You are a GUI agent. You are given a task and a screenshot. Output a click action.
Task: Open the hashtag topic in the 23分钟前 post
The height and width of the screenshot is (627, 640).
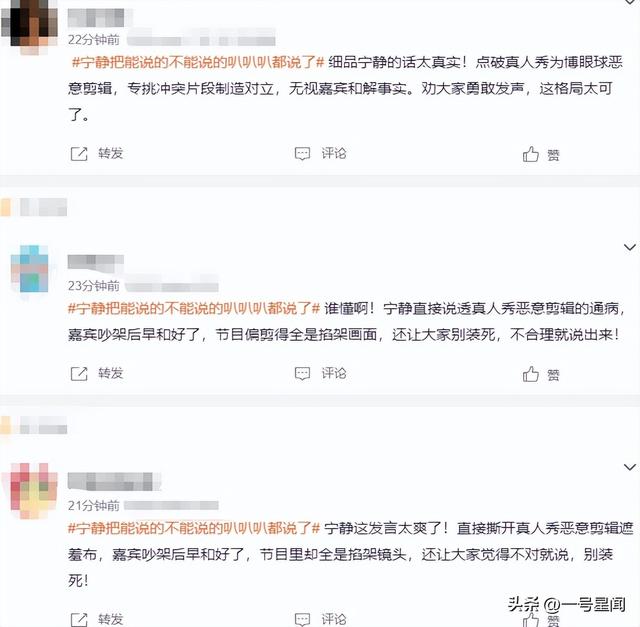pos(194,308)
